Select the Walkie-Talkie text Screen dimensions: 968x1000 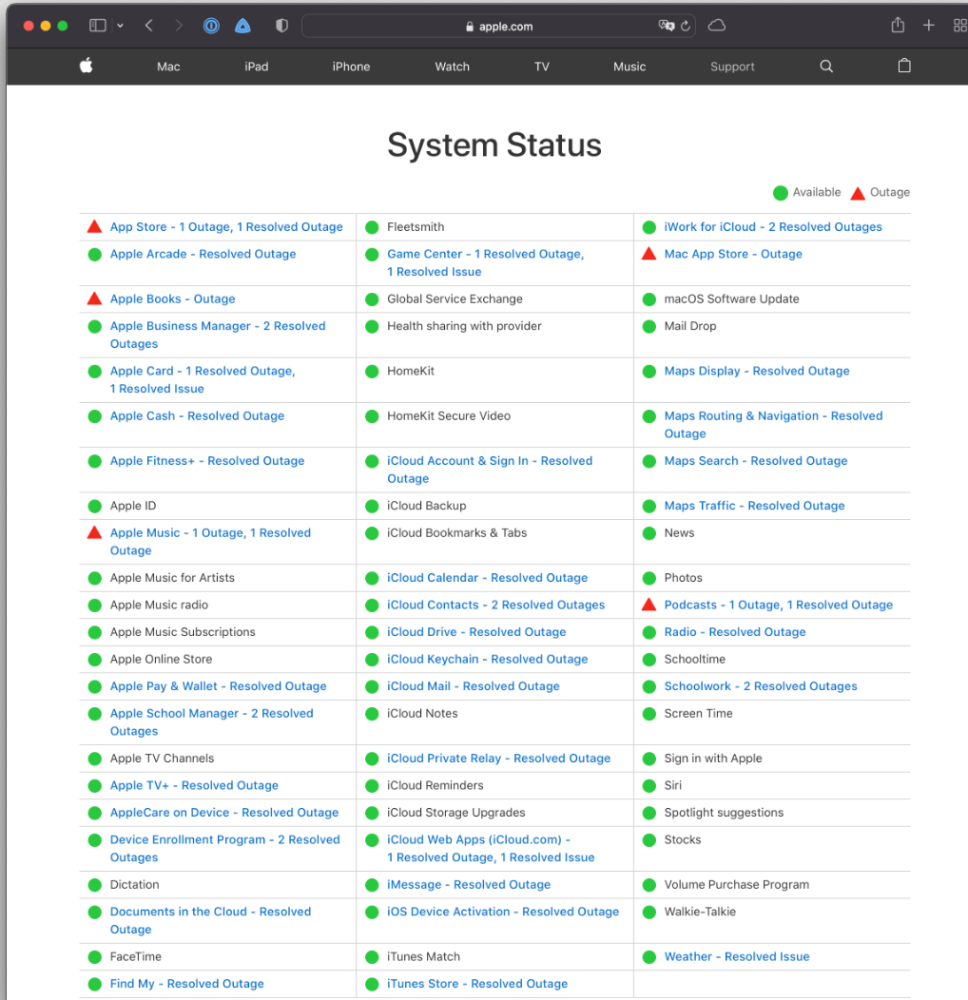click(x=700, y=912)
